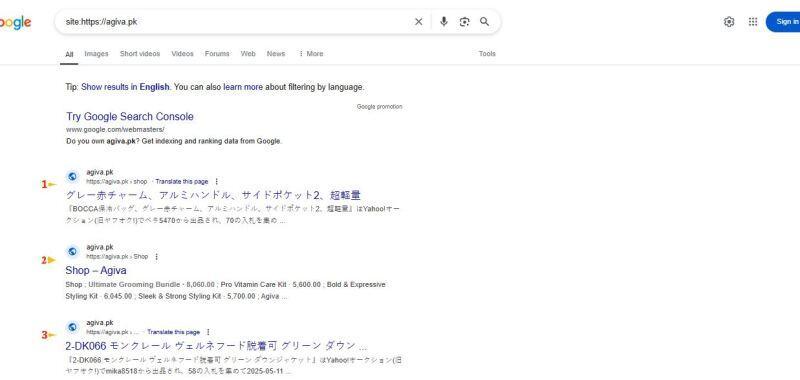
Task: Switch to the Forums tab
Action: [217, 54]
